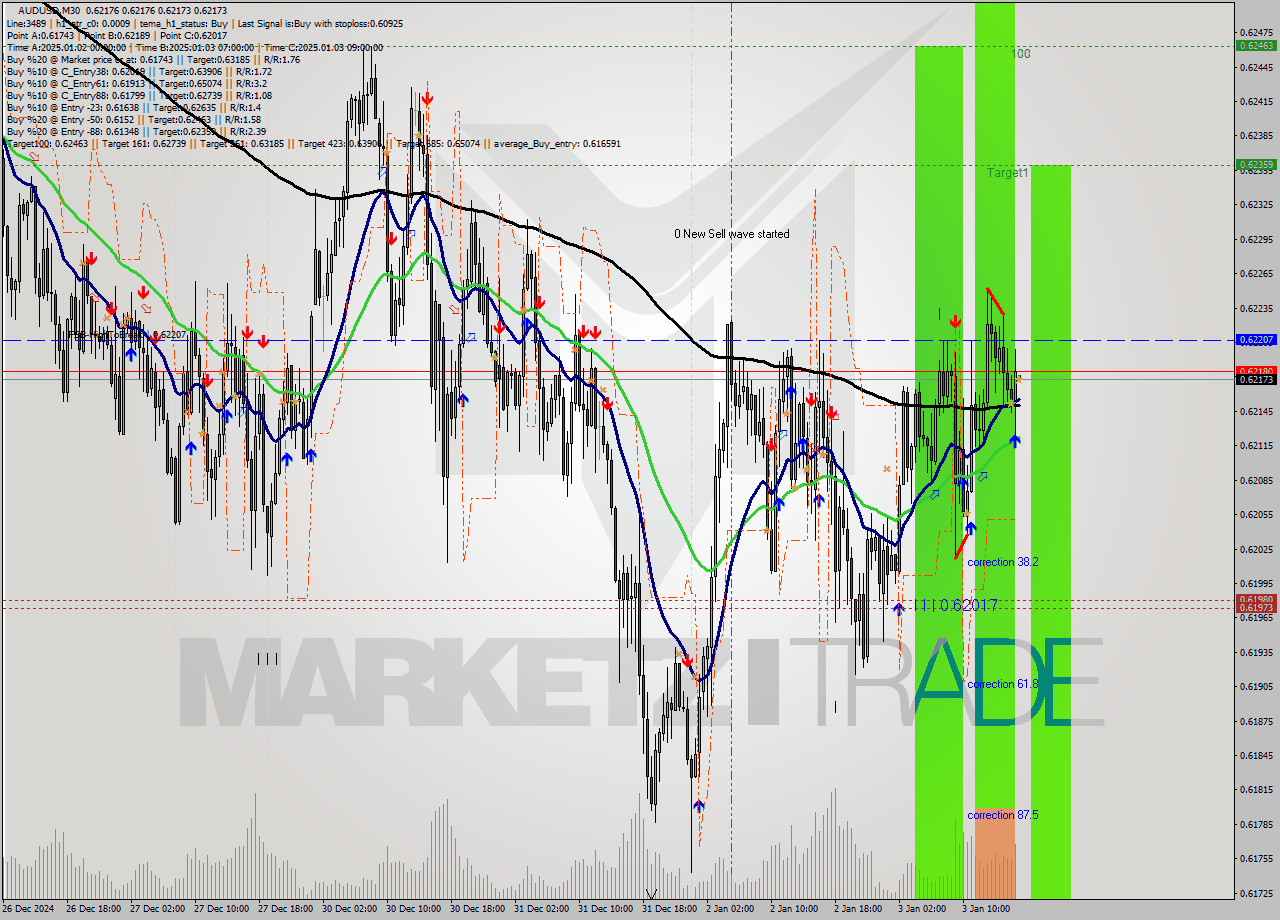Screen dimensions: 1280x920
Task: Click the green 0.62463 price tag
Action: coord(1256,46)
